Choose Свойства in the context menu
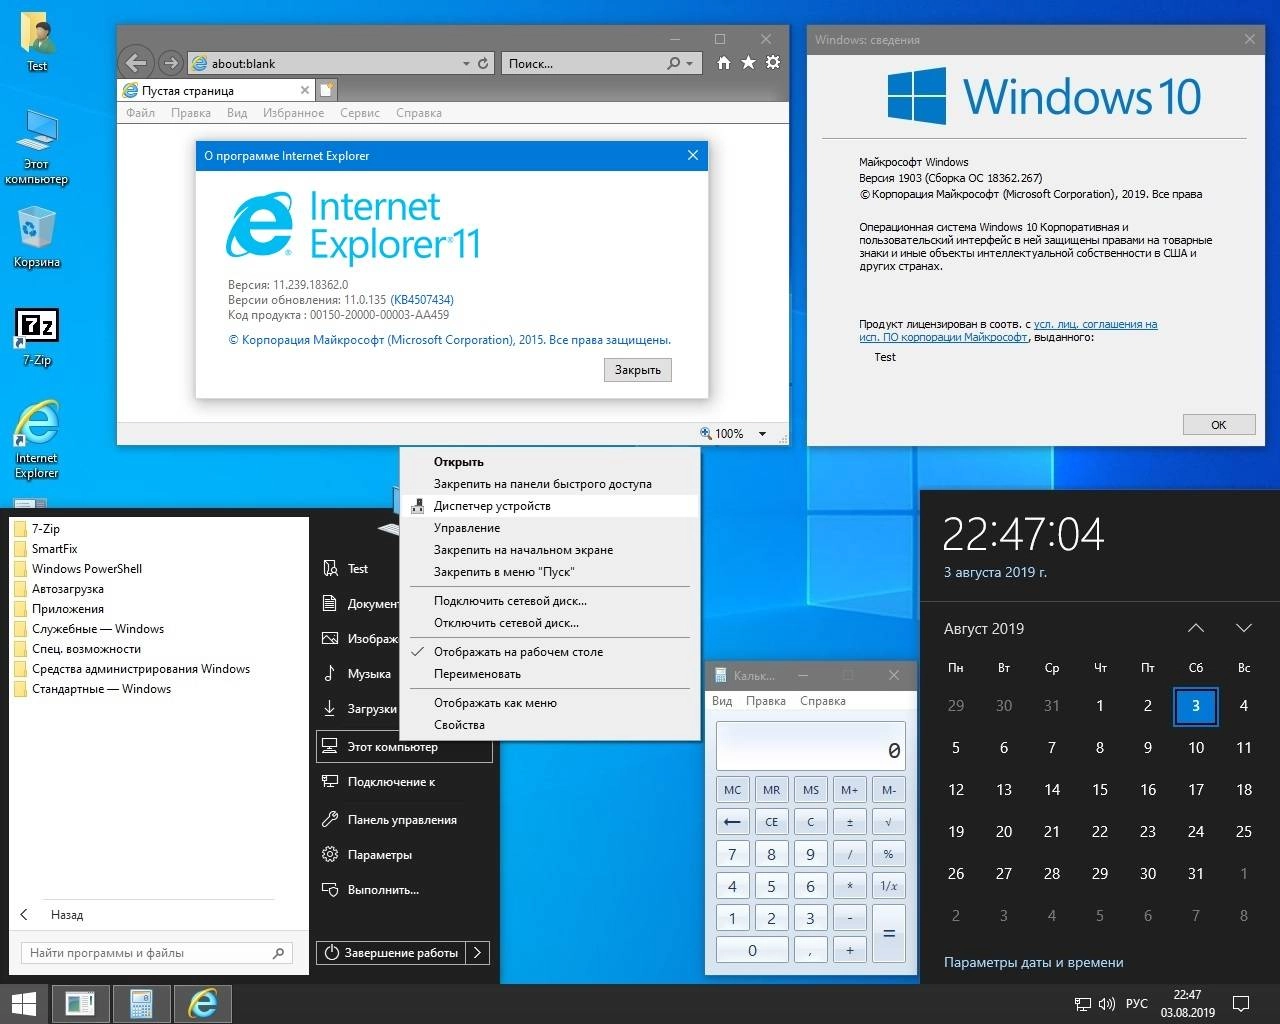The width and height of the screenshot is (1280, 1024). pyautogui.click(x=550, y=725)
